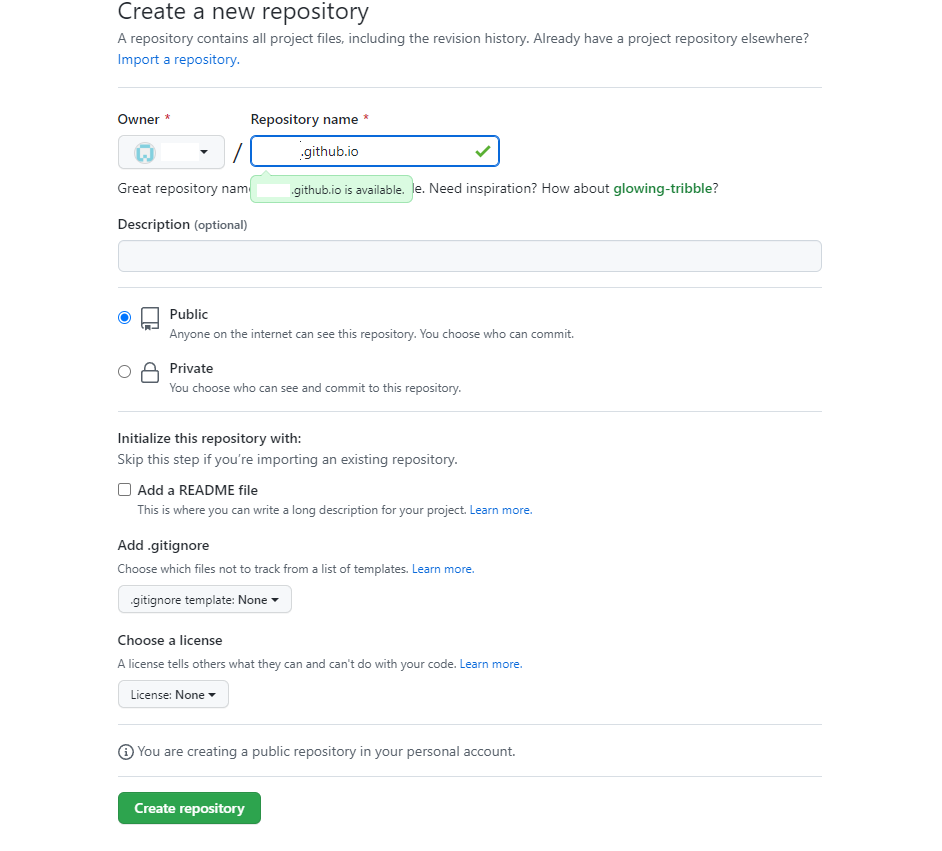Select the Private radio button
Screen dimensions: 942x851
(x=124, y=371)
